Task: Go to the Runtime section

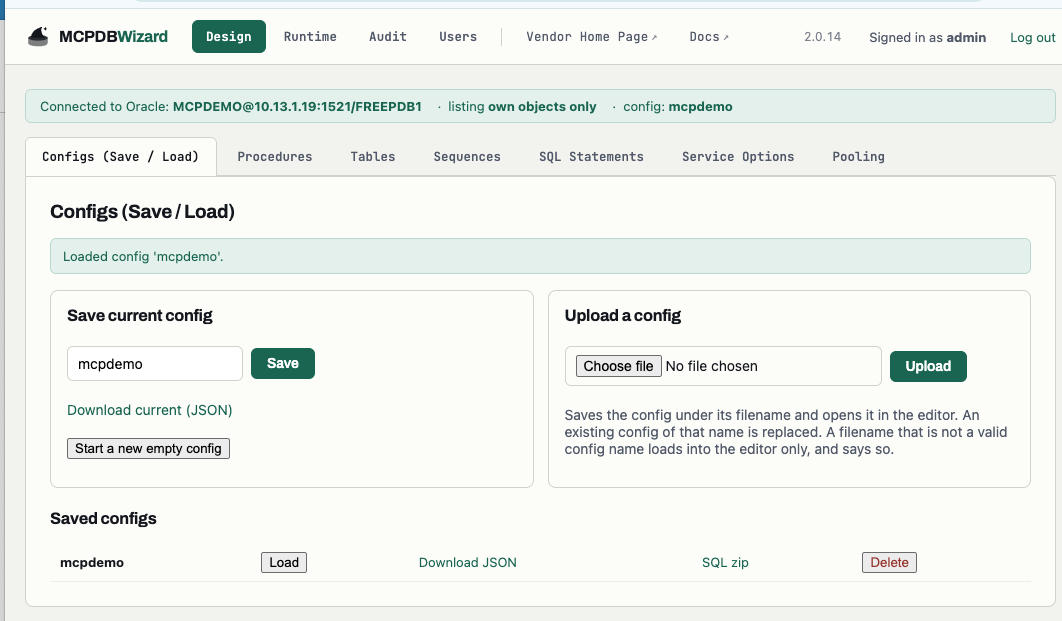Action: tap(310, 37)
